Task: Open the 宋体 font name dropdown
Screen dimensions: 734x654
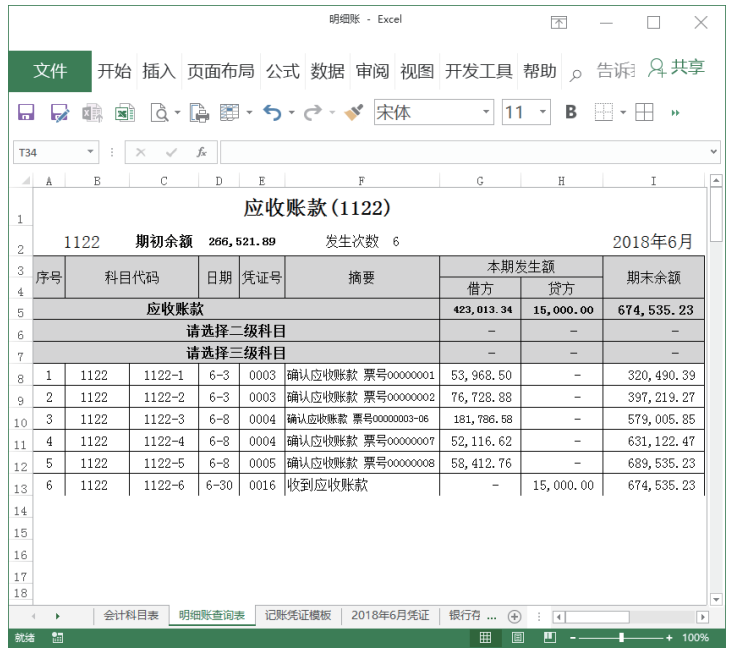Action: pyautogui.click(x=486, y=112)
